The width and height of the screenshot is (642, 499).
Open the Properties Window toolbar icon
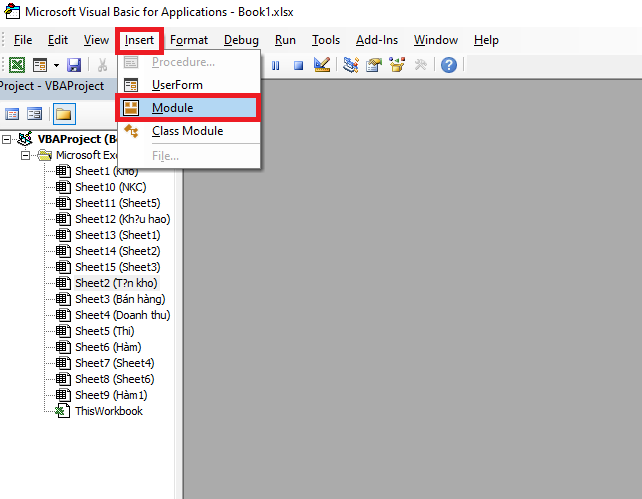point(373,65)
